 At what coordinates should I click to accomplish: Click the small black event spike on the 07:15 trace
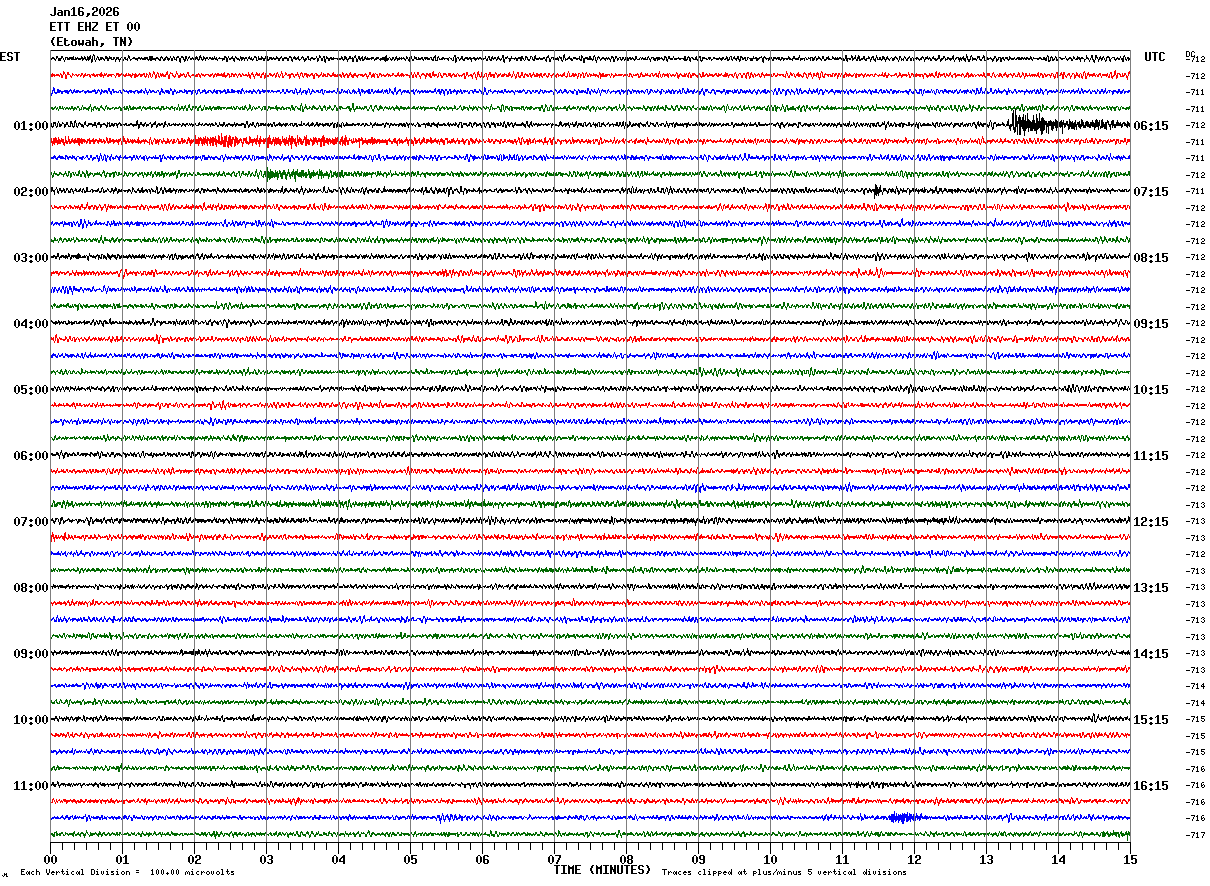click(877, 190)
